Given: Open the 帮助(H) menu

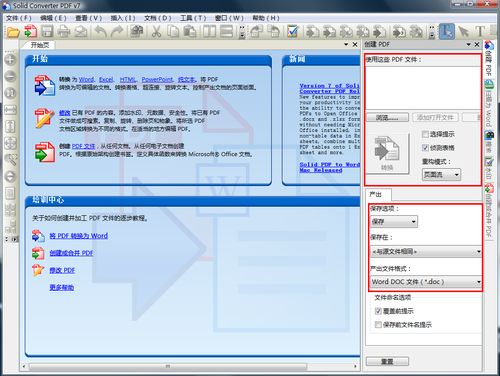Looking at the screenshot, I should [266, 18].
